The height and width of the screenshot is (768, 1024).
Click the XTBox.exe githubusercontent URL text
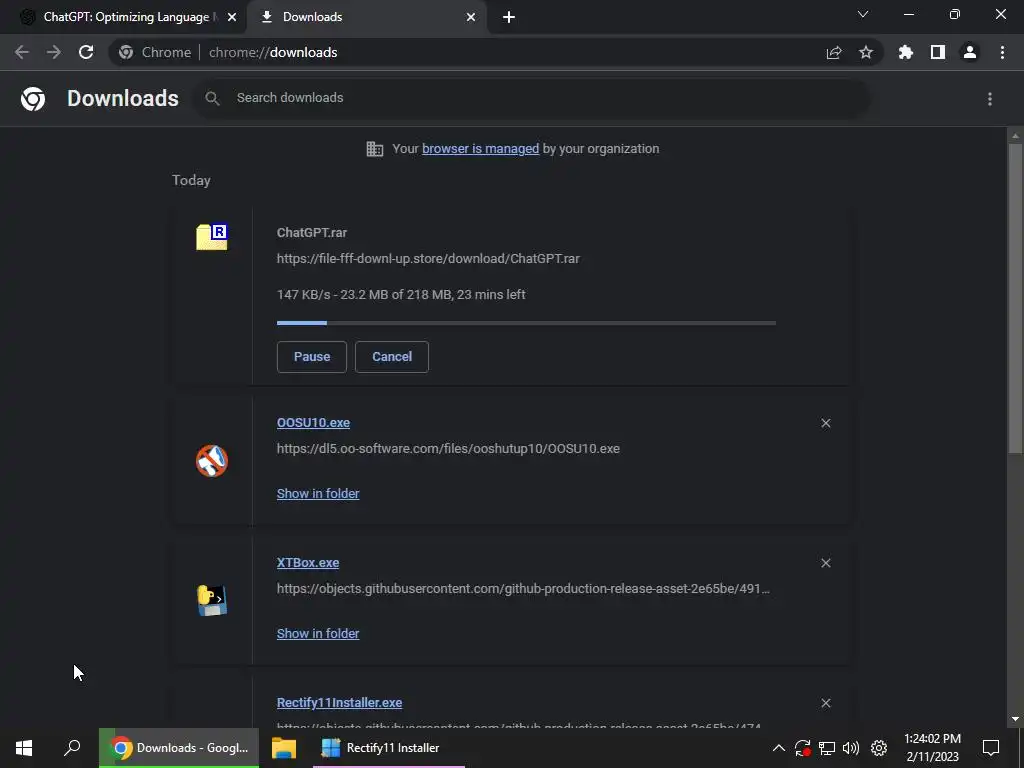523,589
